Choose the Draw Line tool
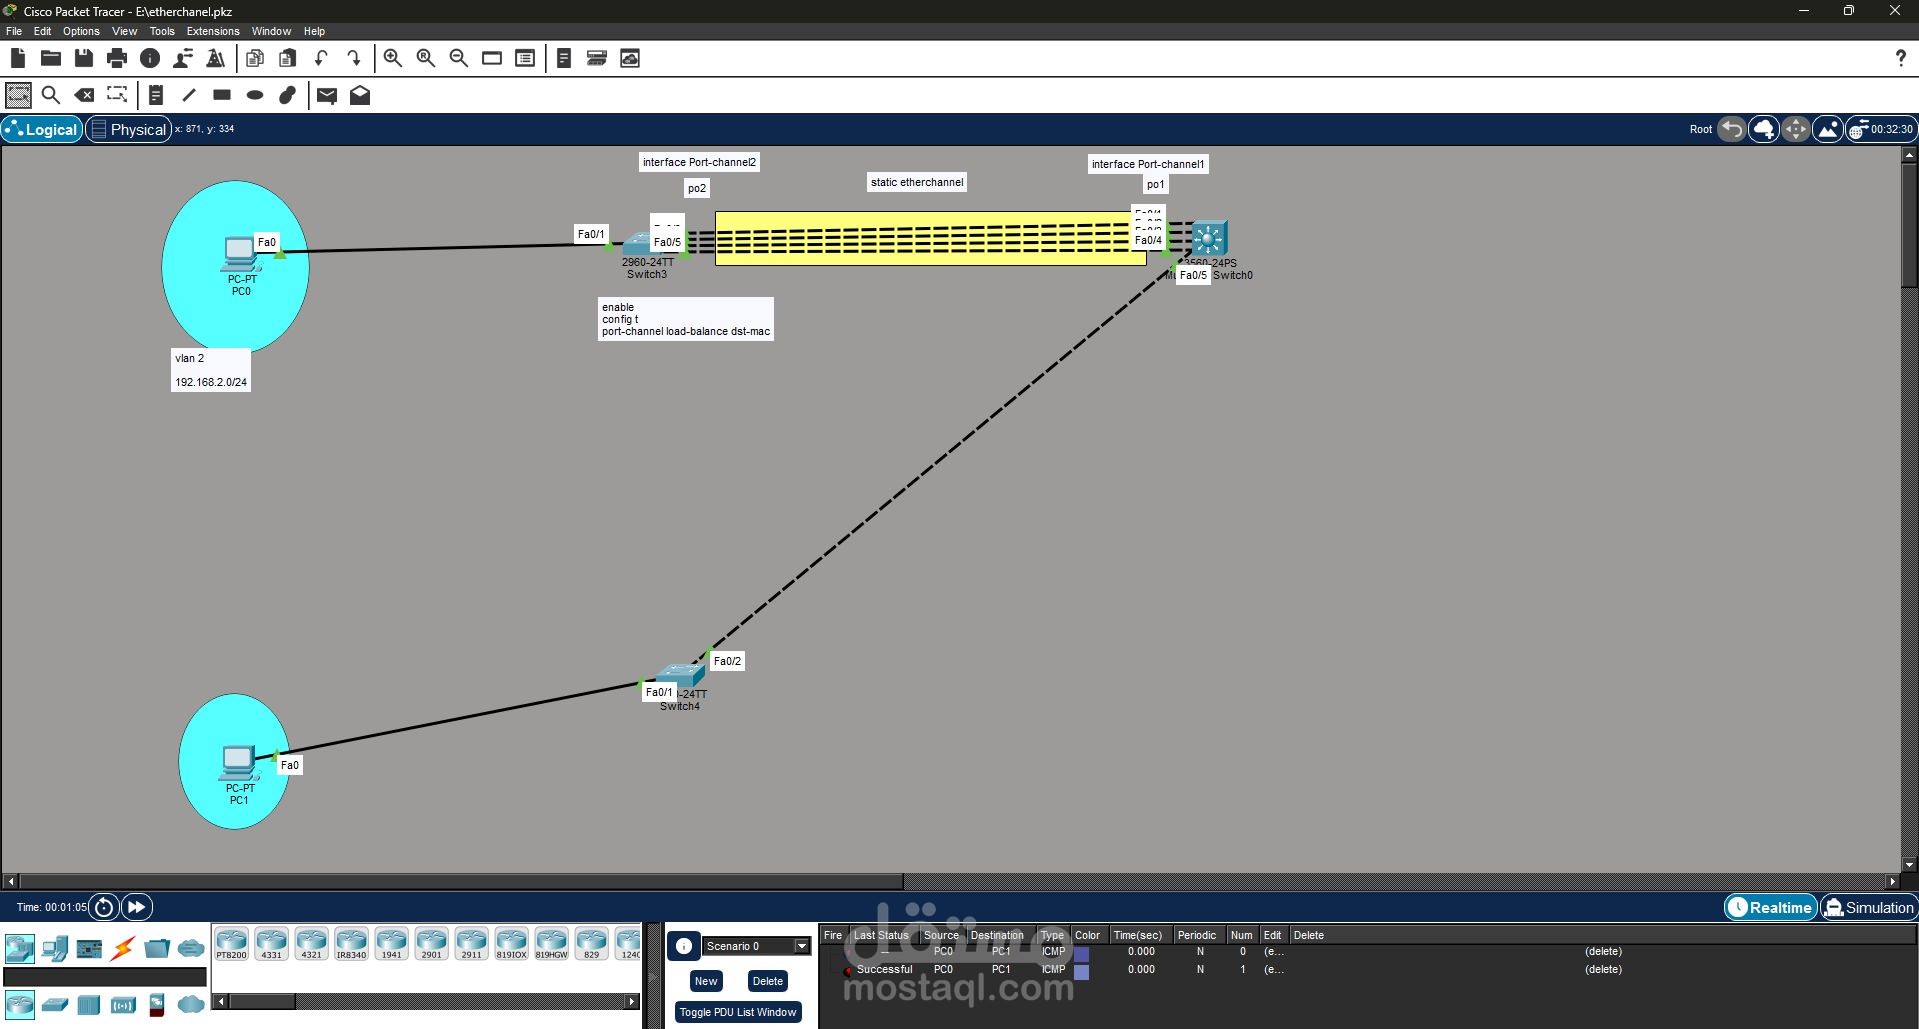The height and width of the screenshot is (1029, 1919). (189, 95)
